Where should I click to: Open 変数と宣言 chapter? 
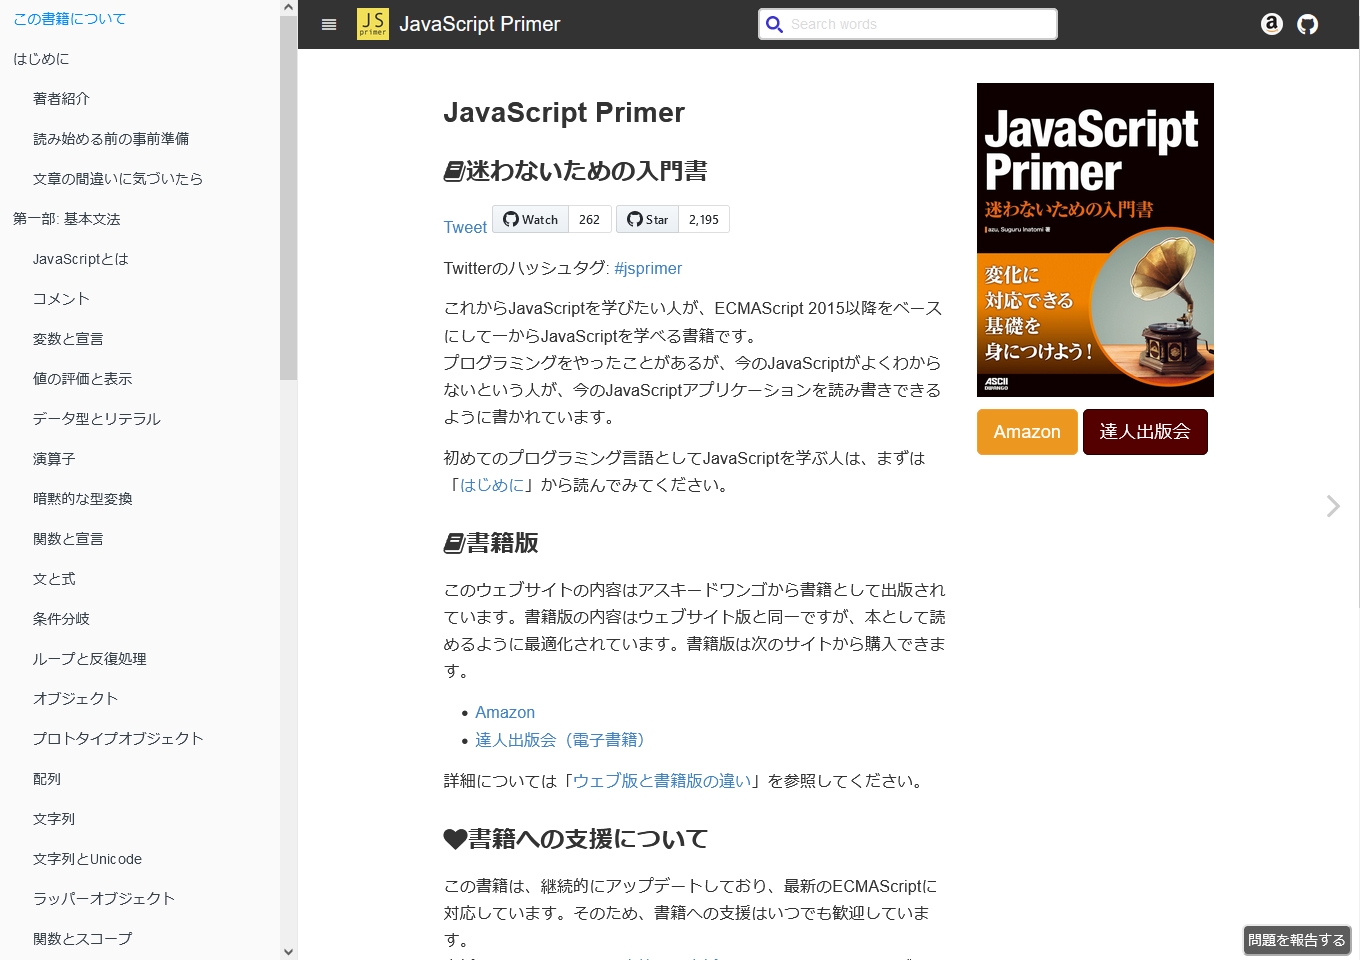coord(68,339)
